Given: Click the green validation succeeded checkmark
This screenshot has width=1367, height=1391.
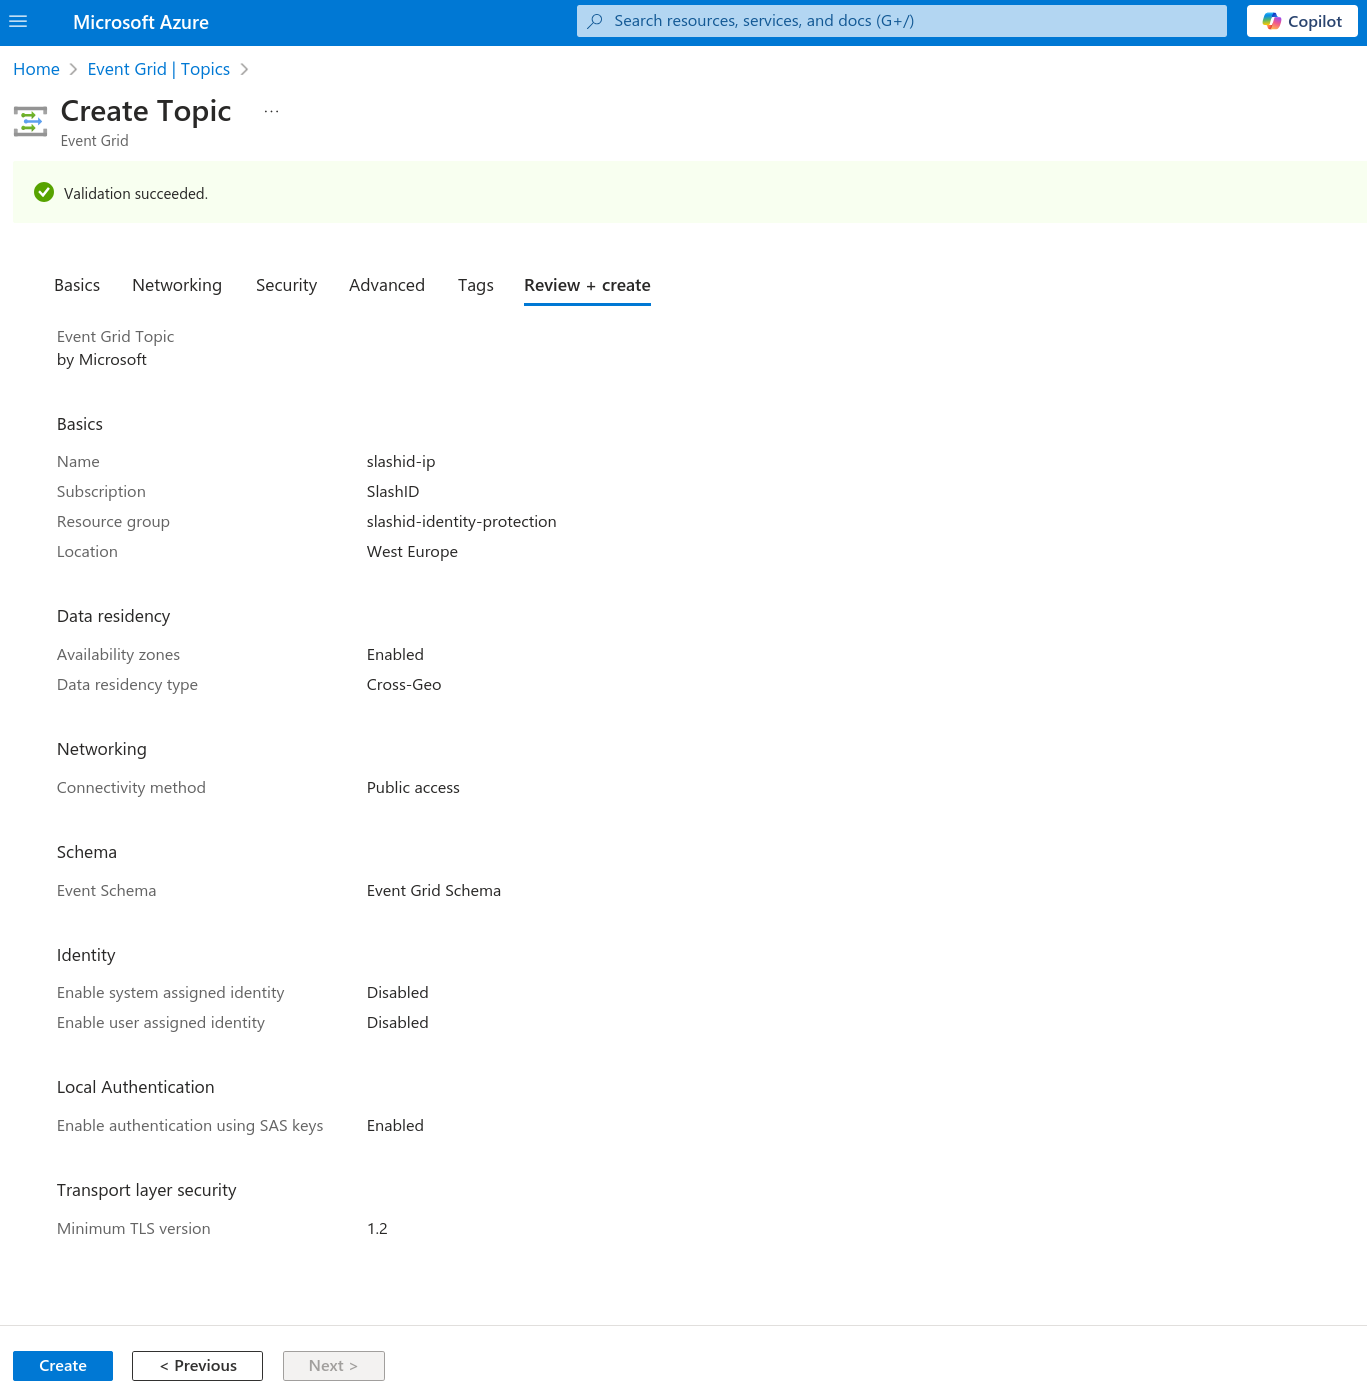Looking at the screenshot, I should pos(44,192).
